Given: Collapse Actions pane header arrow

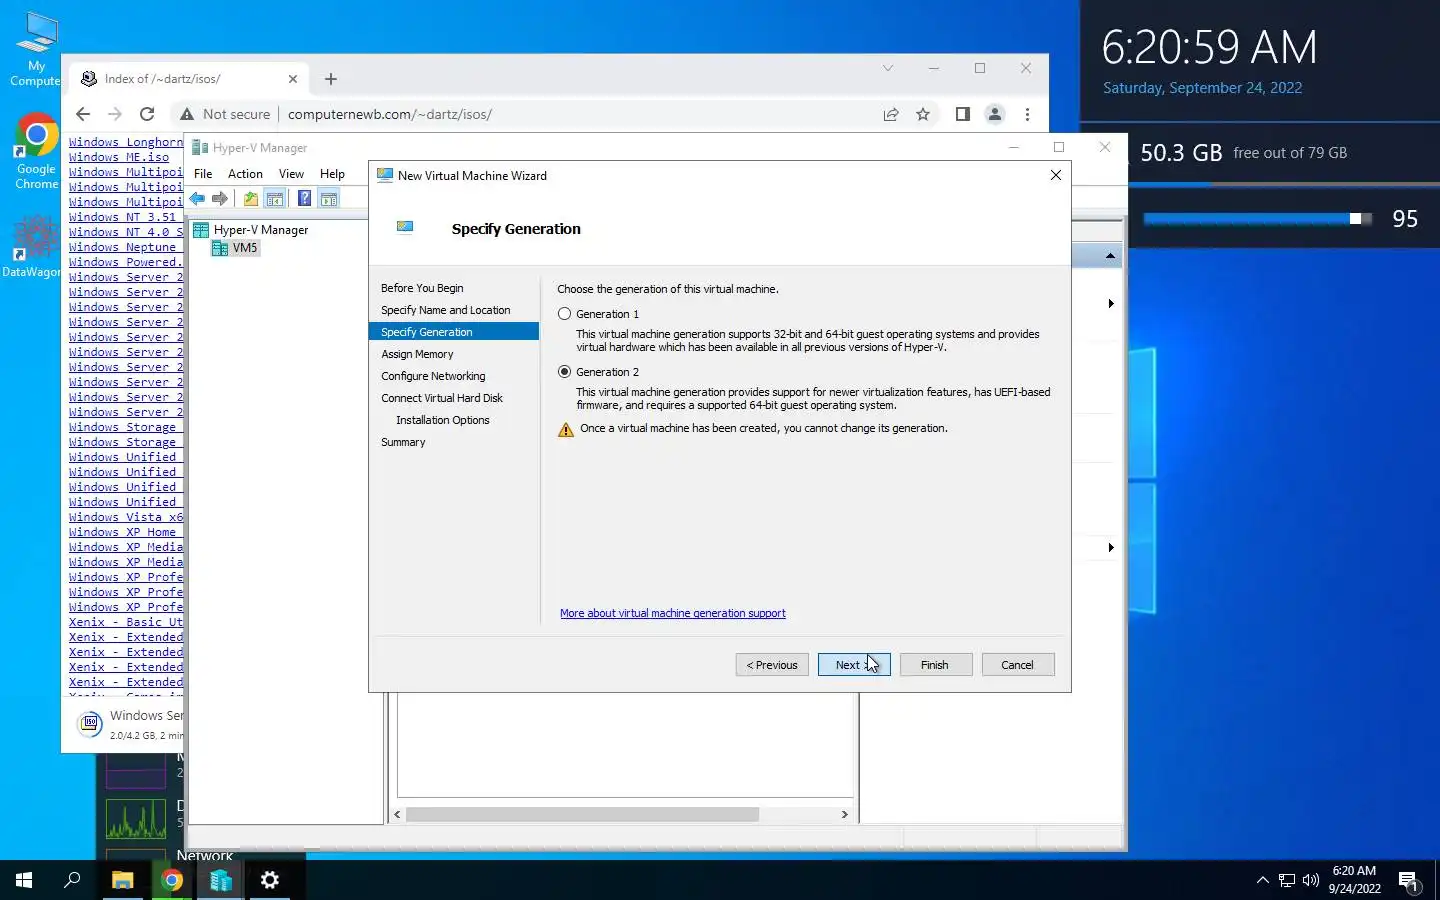Looking at the screenshot, I should 1110,256.
